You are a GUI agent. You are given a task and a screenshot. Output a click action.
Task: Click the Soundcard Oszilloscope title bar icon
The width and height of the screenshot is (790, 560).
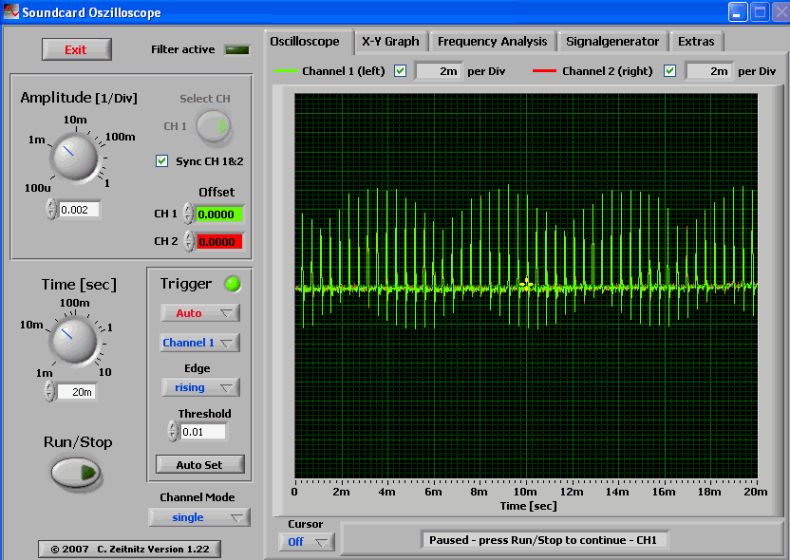tap(11, 11)
